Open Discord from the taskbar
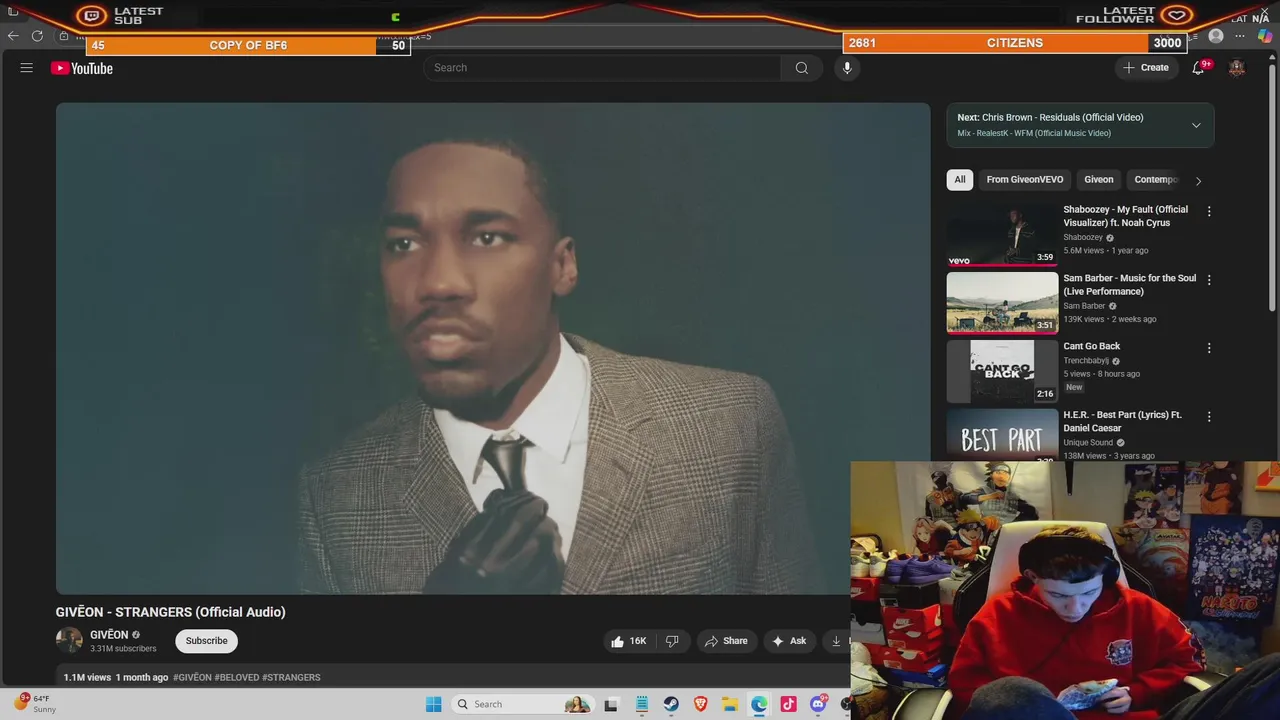The height and width of the screenshot is (720, 1280). coord(818,704)
